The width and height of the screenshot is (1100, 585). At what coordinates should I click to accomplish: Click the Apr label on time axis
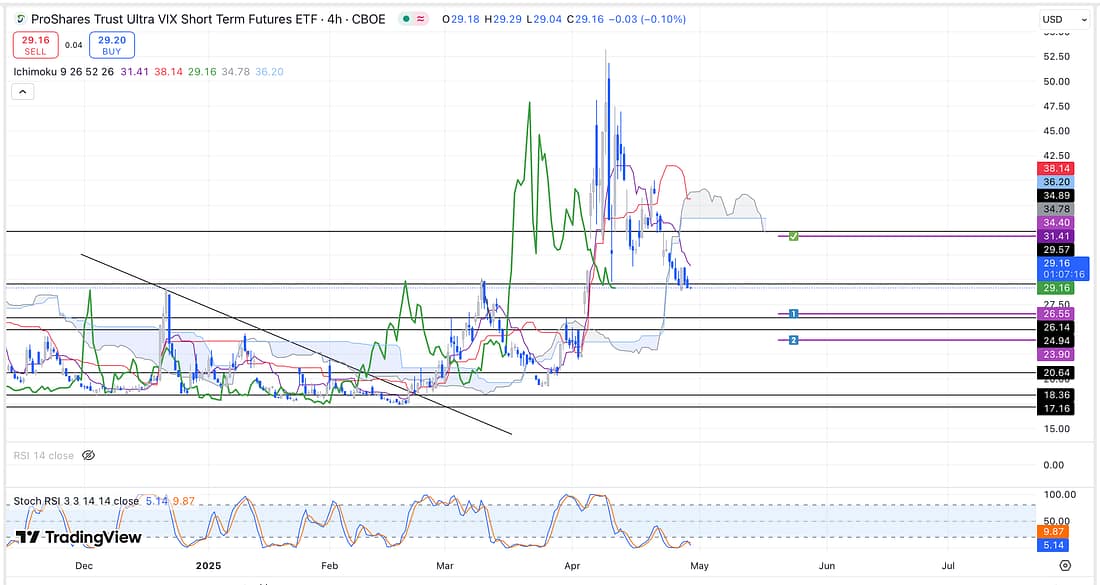click(x=571, y=565)
